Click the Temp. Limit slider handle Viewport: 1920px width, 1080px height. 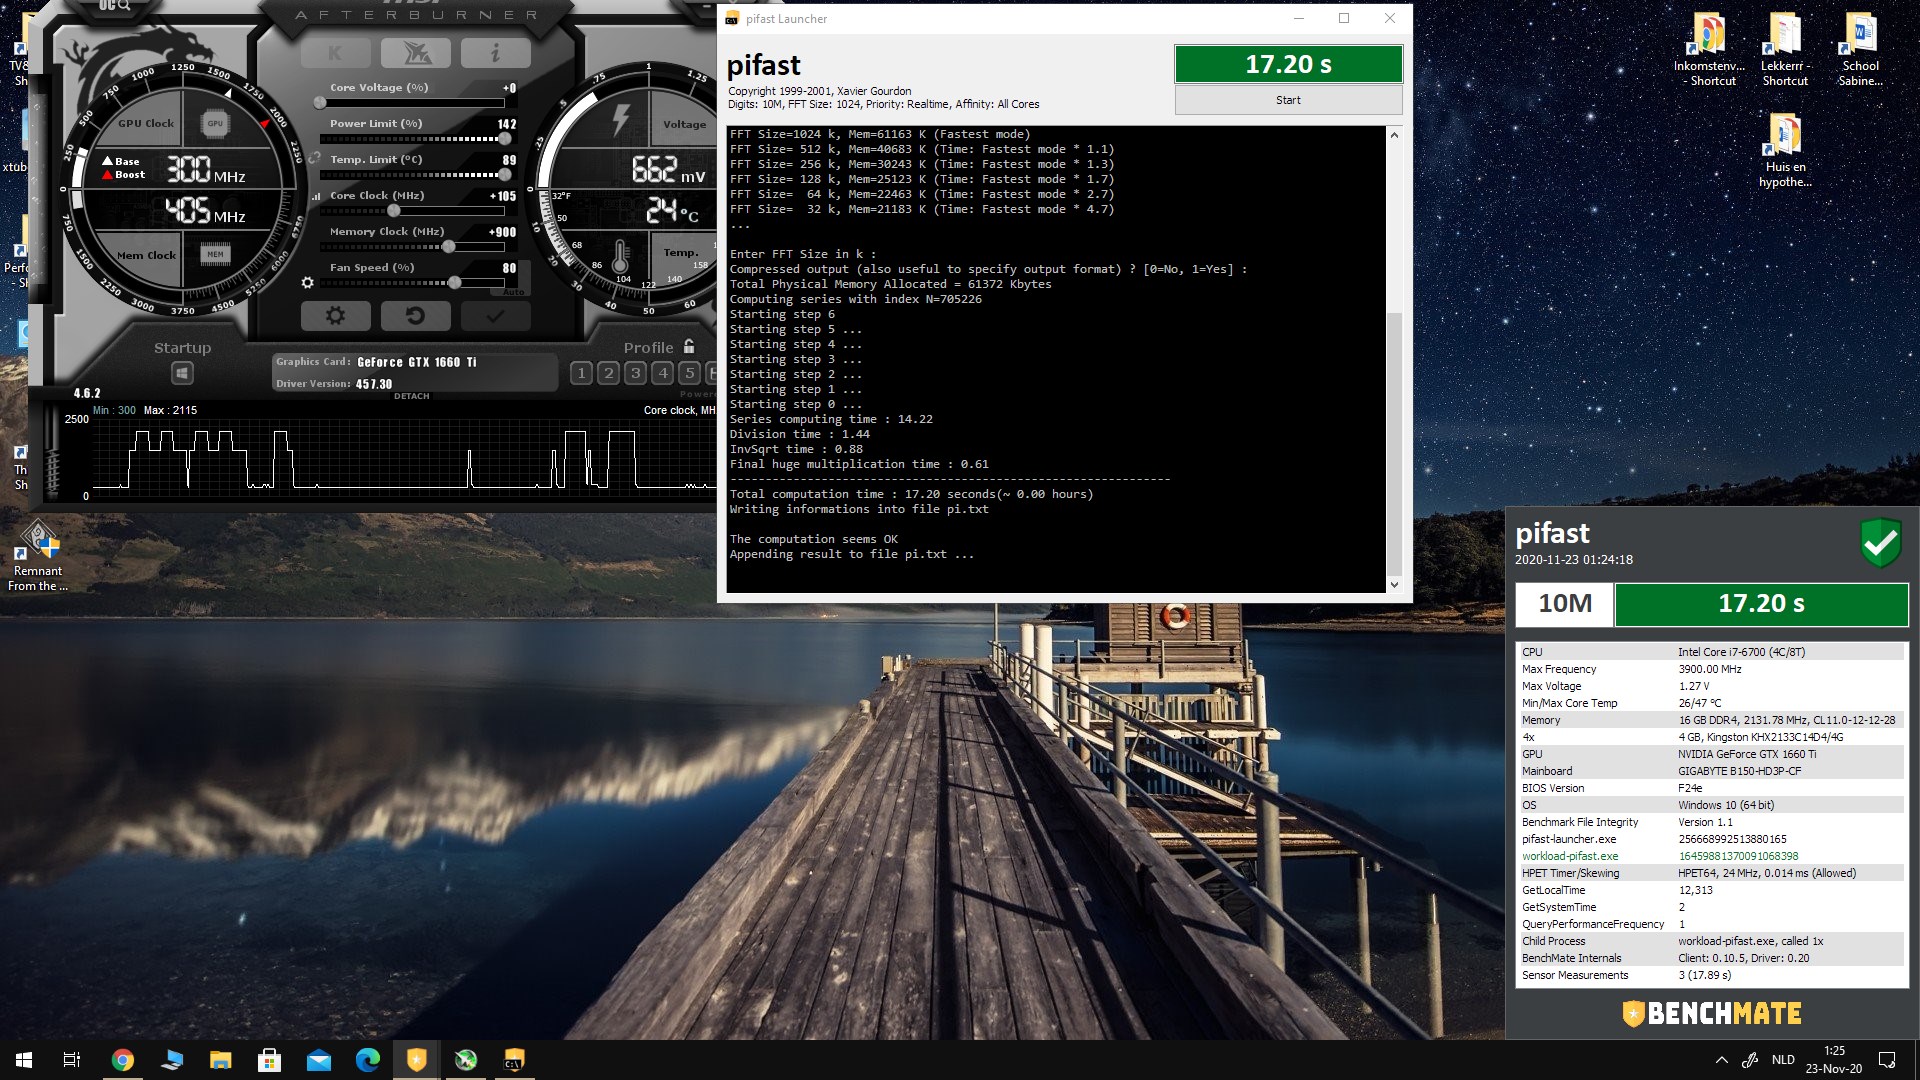[505, 175]
